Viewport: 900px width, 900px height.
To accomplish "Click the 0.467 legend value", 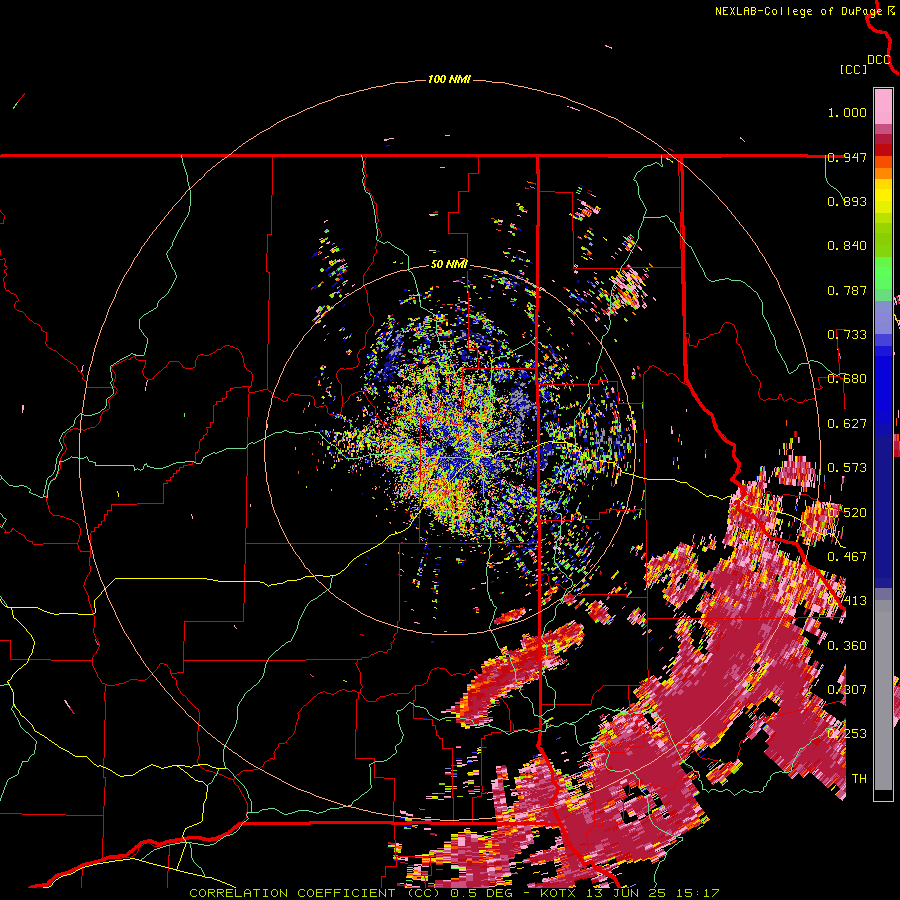I will [847, 557].
